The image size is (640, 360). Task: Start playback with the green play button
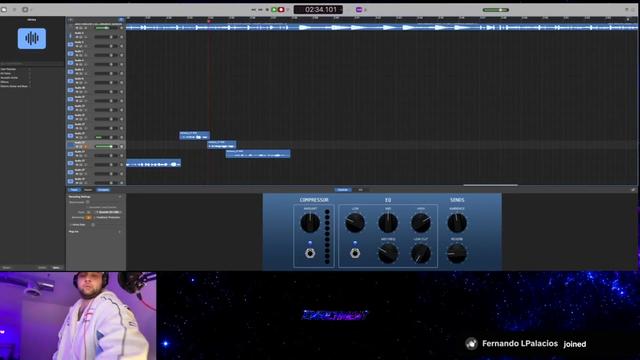point(274,9)
